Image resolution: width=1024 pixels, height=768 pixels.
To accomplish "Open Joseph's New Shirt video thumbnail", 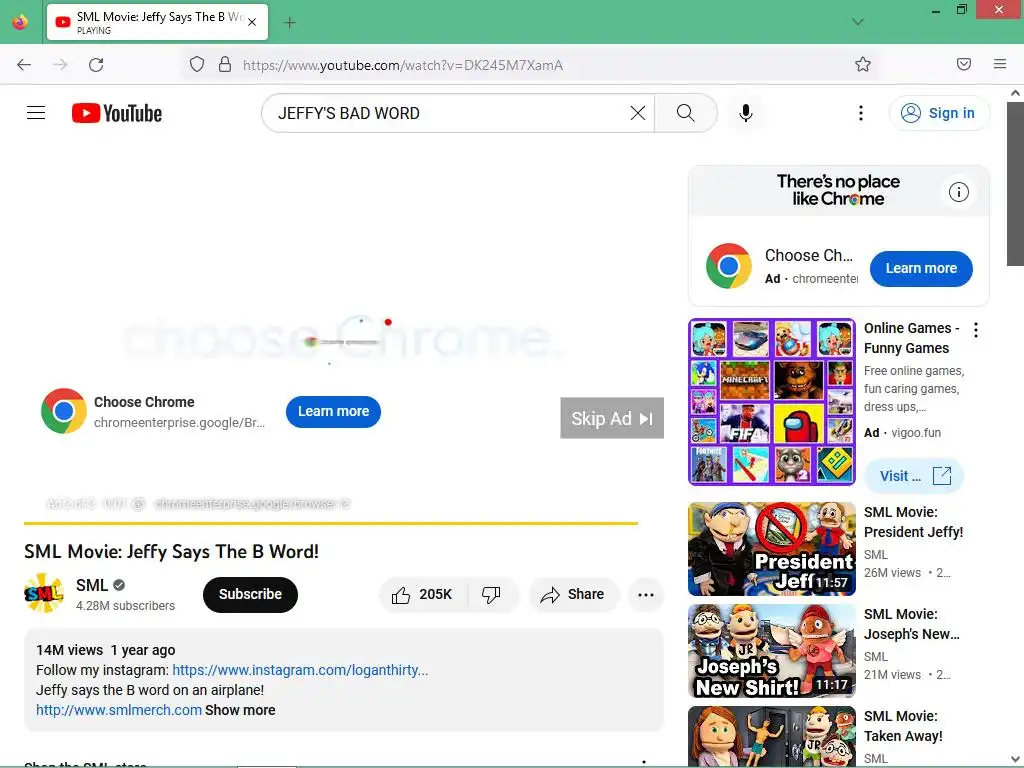I will (771, 651).
